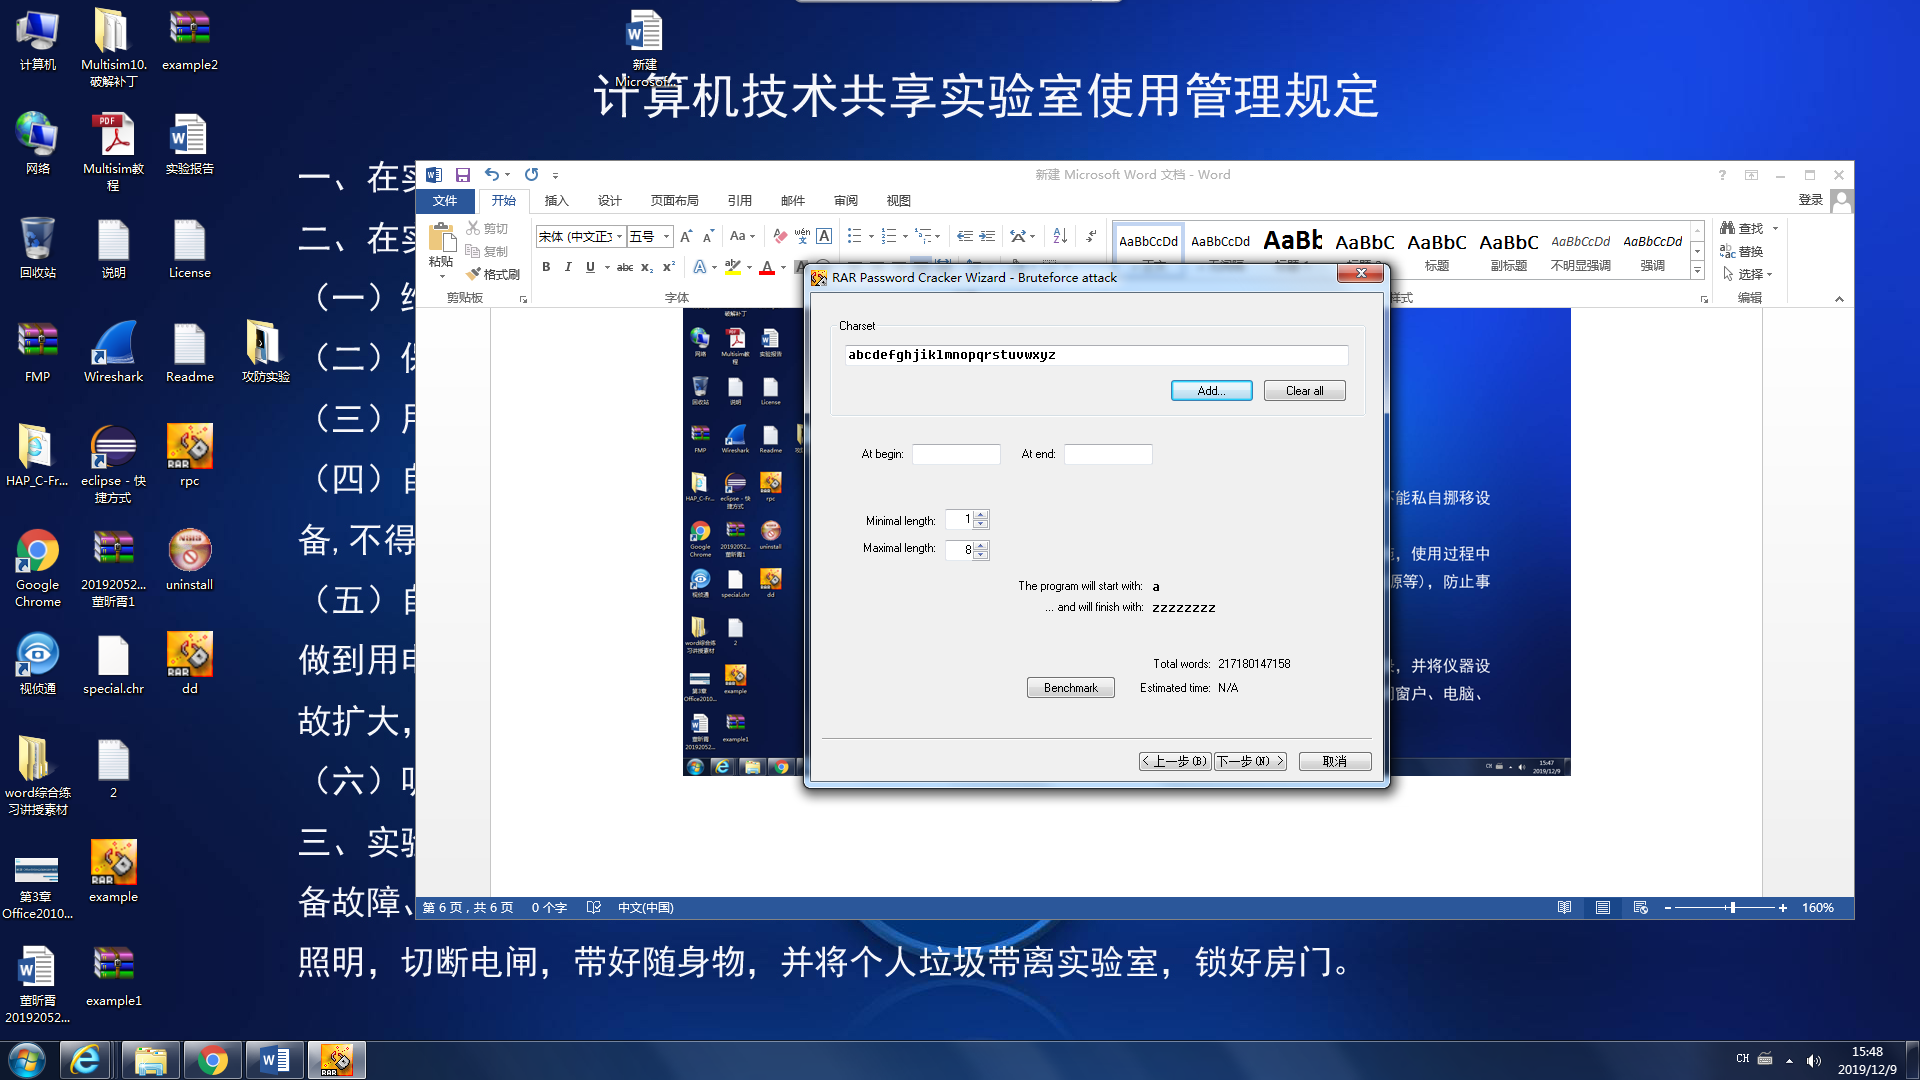Open Wireshark from the desktop
The image size is (1920, 1080).
tap(113, 352)
